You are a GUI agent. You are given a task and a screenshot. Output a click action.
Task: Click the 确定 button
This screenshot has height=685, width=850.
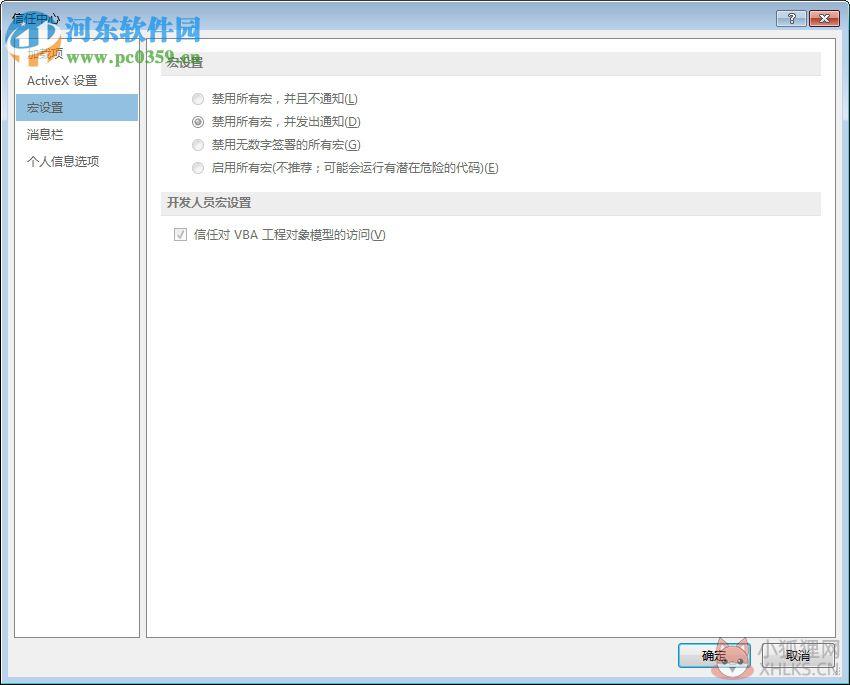714,656
